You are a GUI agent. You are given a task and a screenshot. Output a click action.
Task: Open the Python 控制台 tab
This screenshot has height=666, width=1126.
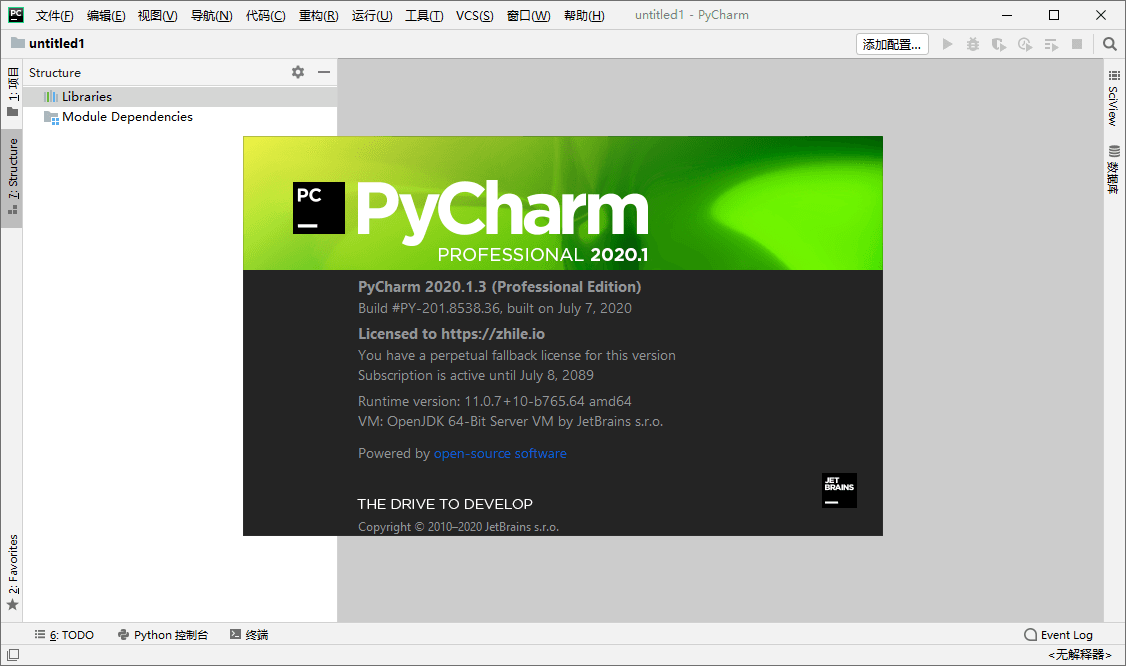click(x=163, y=635)
